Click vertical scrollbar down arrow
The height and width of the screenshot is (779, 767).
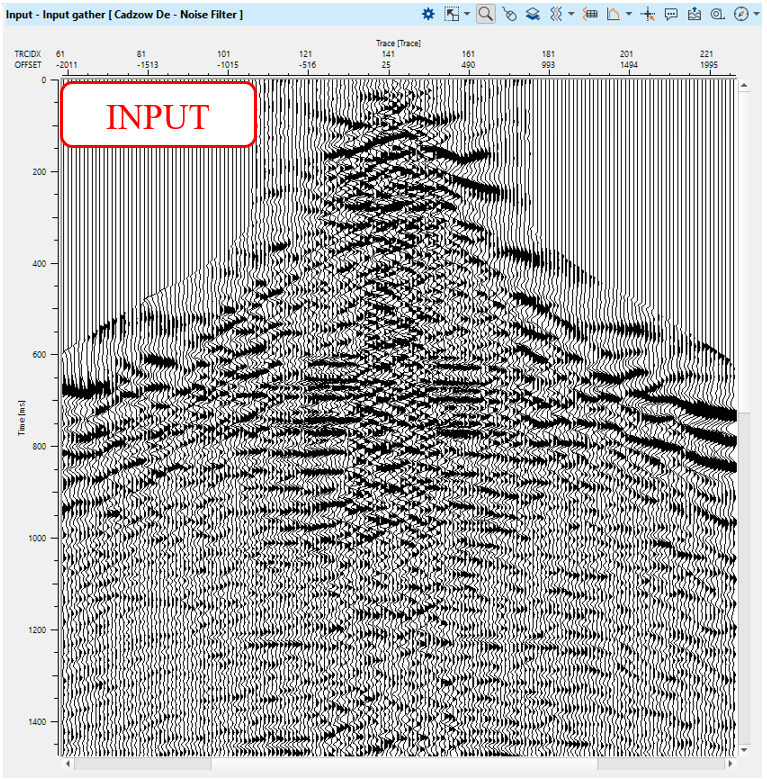point(744,750)
